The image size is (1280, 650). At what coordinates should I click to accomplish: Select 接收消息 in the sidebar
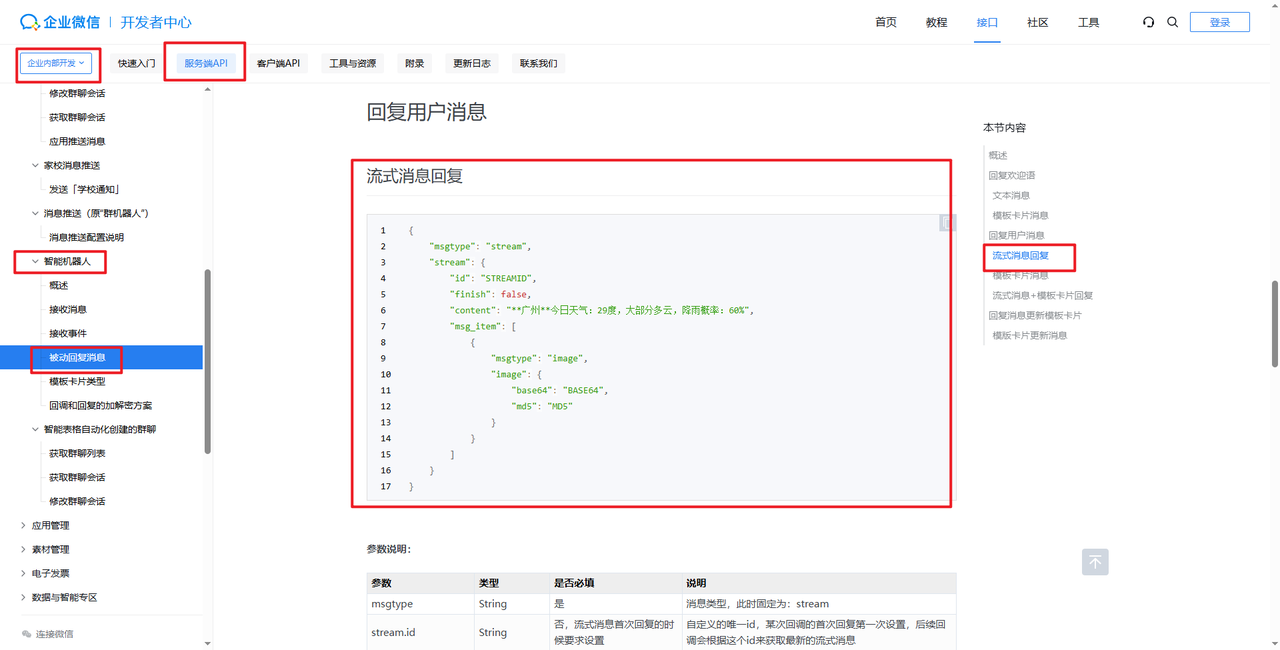tap(68, 309)
